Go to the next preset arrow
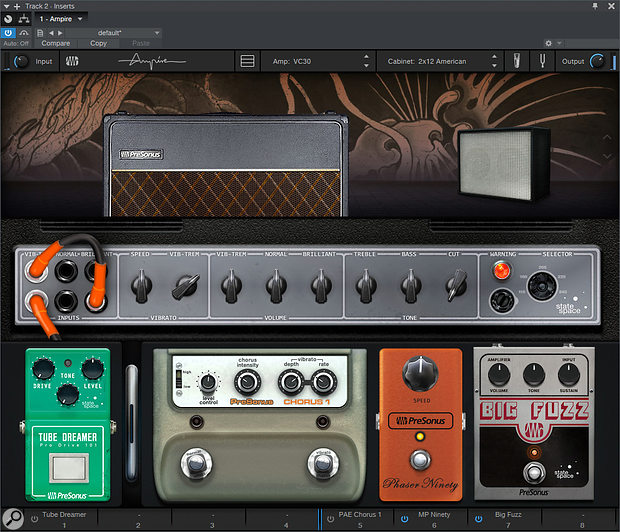 click(x=60, y=33)
